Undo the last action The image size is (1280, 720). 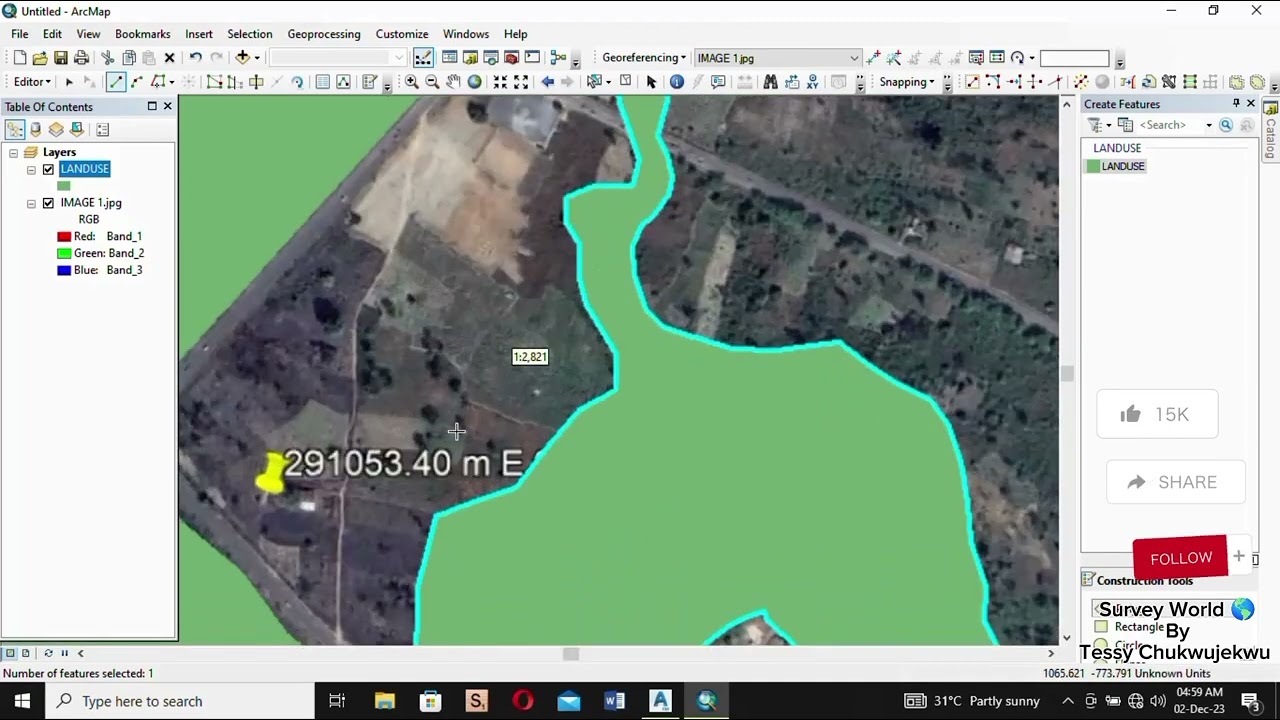click(196, 58)
